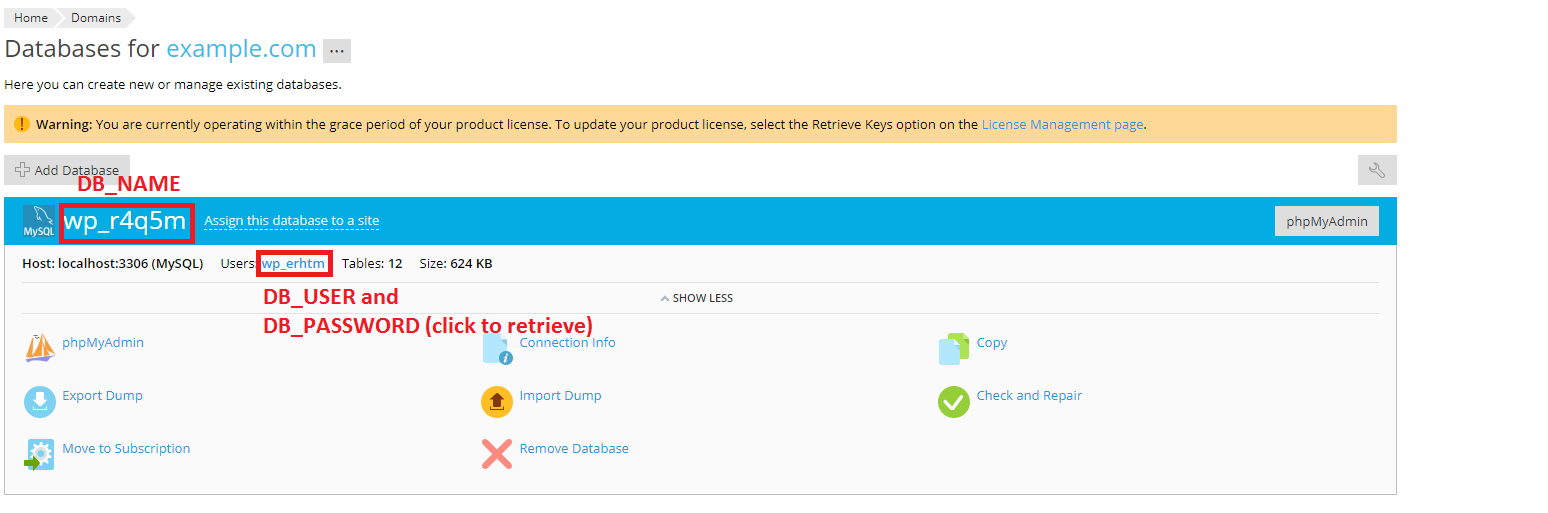Open the example.com domain link in heading
This screenshot has height=513, width=1548.
tap(241, 49)
